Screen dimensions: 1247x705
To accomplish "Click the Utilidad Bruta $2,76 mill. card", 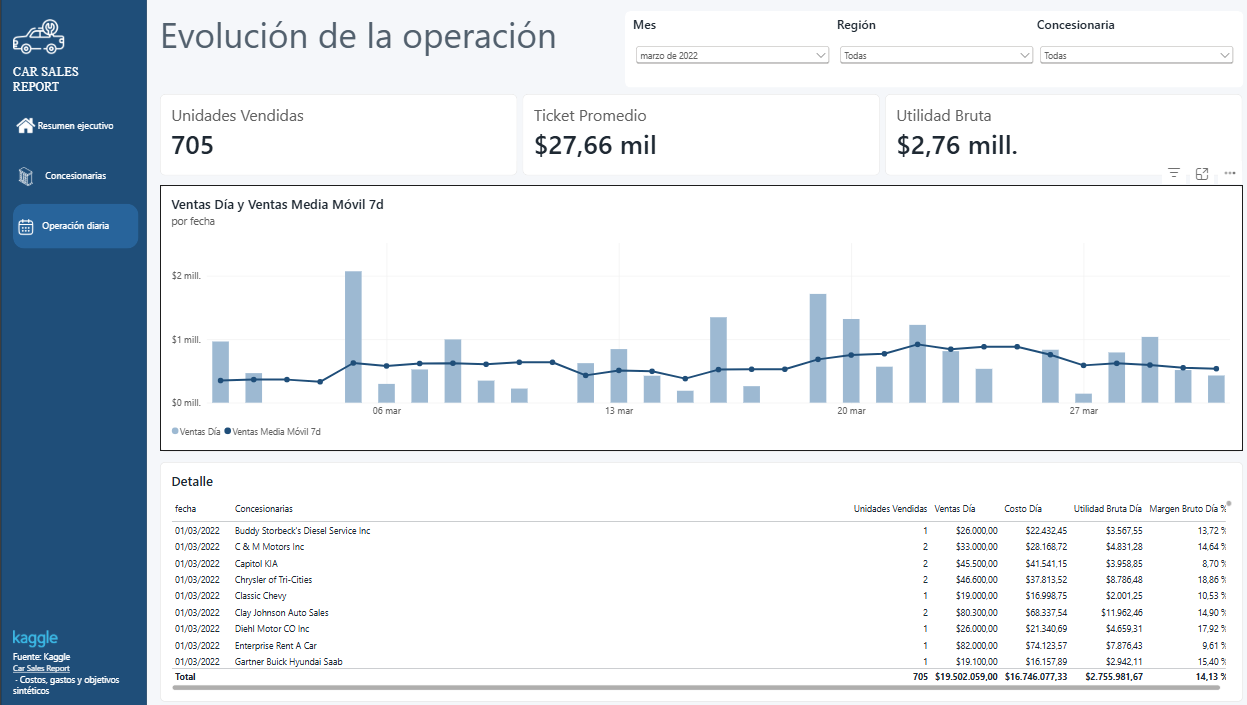I will pos(1062,135).
